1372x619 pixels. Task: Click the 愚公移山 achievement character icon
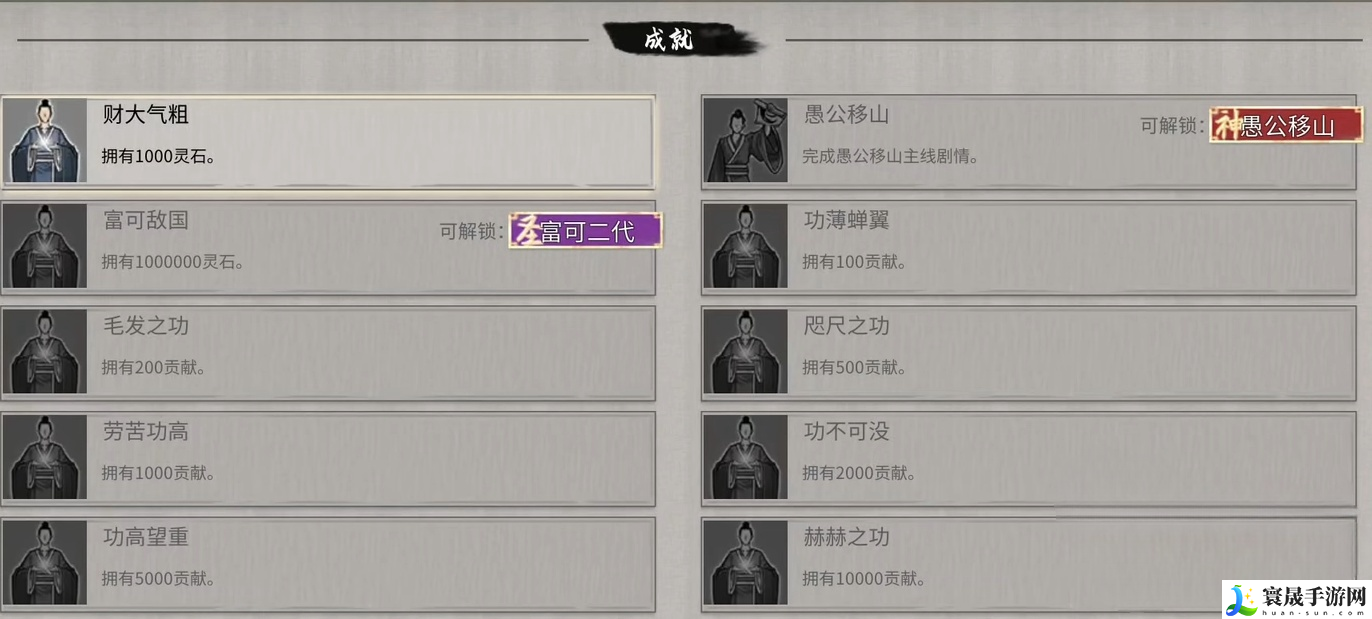(746, 140)
